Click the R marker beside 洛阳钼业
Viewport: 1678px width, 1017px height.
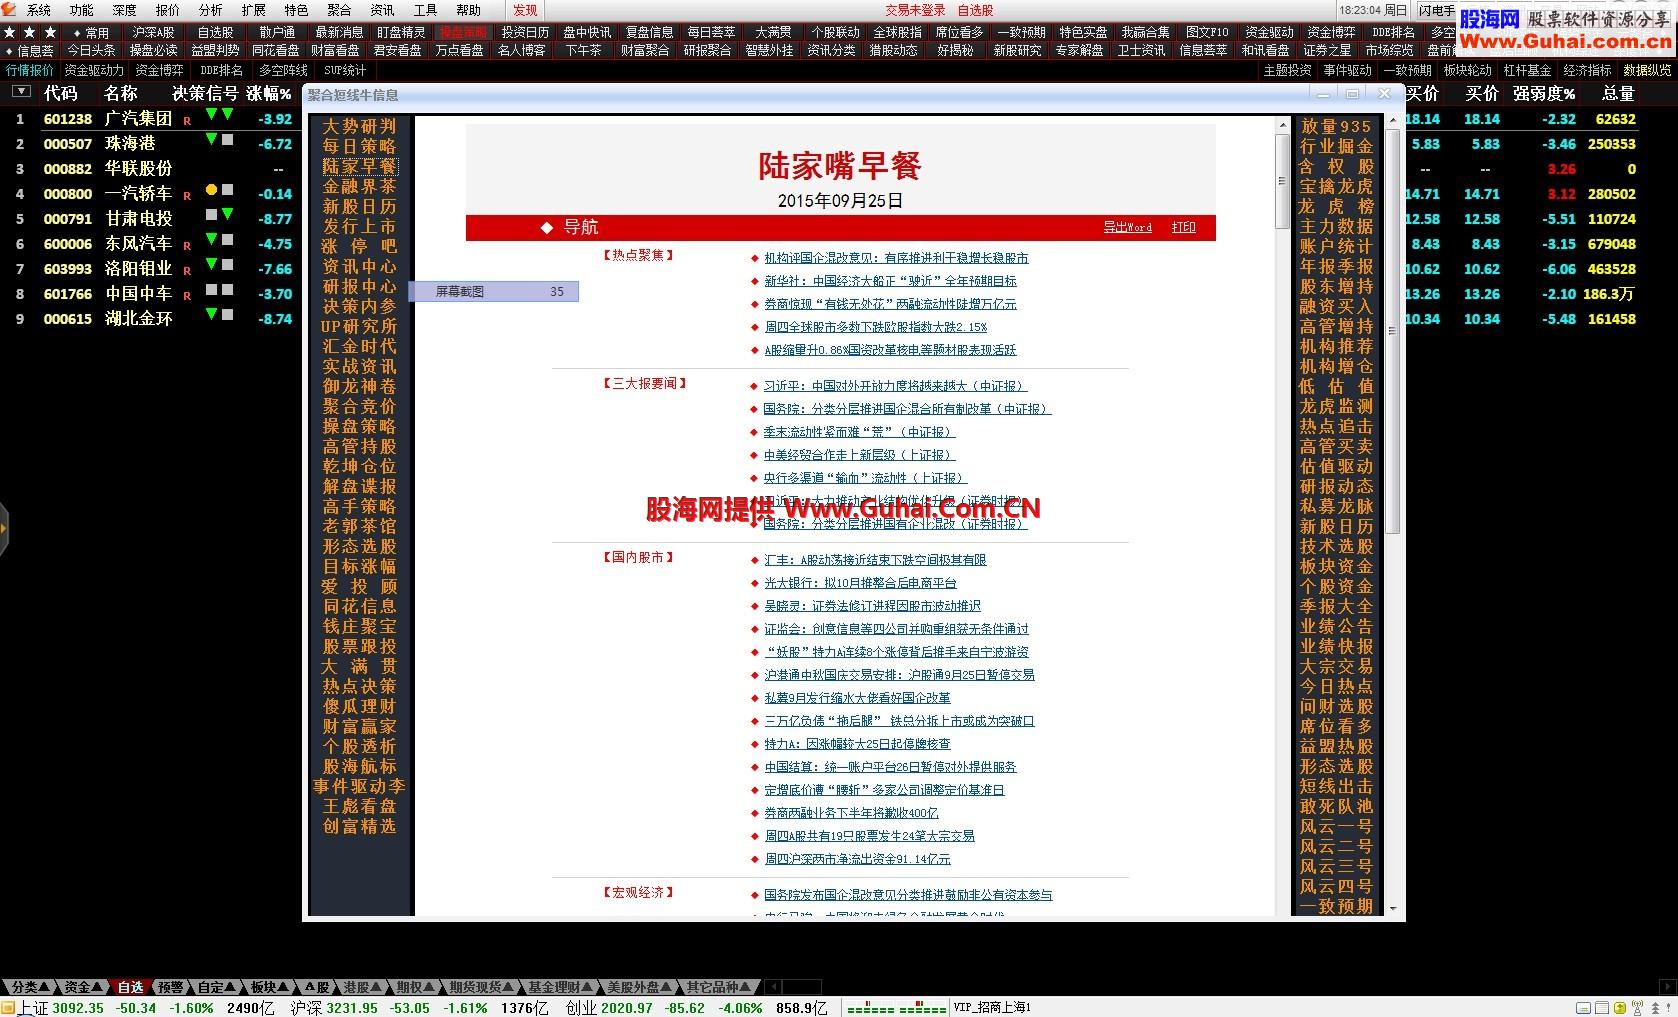(x=187, y=270)
